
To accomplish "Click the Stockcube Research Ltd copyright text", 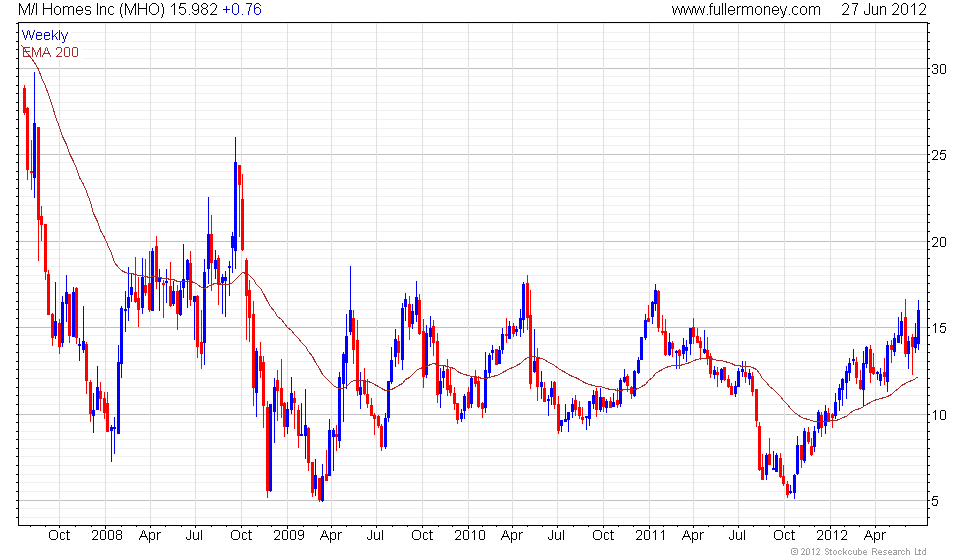I will 859,551.
